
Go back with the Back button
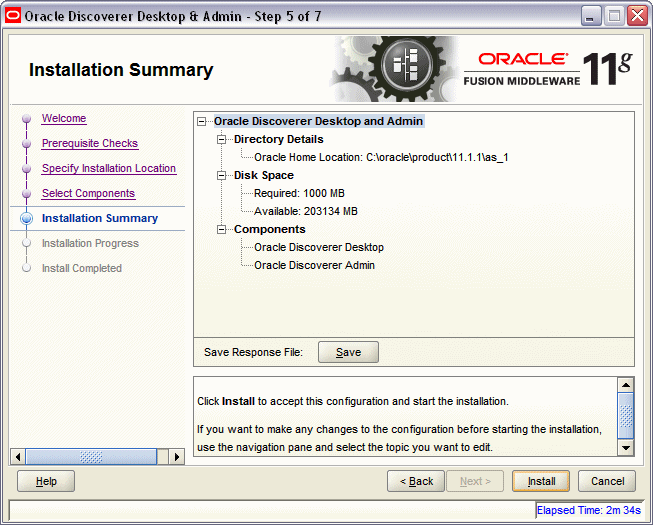(416, 481)
